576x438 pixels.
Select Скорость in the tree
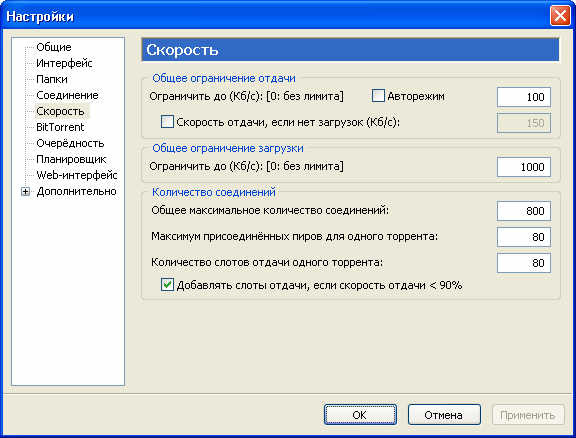click(60, 111)
